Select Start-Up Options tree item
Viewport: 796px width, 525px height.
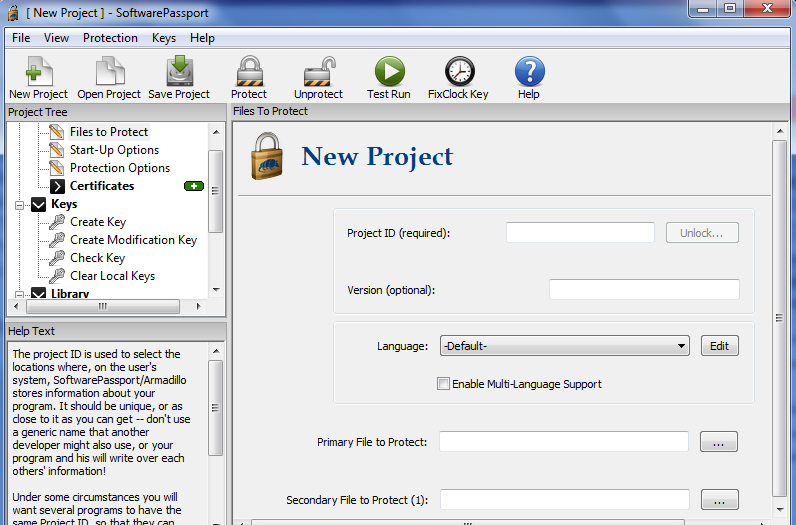tap(114, 150)
